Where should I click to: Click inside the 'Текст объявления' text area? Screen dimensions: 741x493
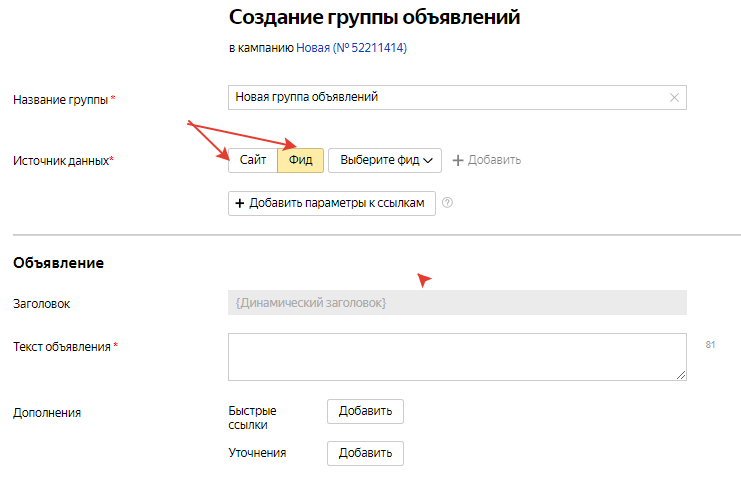pyautogui.click(x=456, y=356)
